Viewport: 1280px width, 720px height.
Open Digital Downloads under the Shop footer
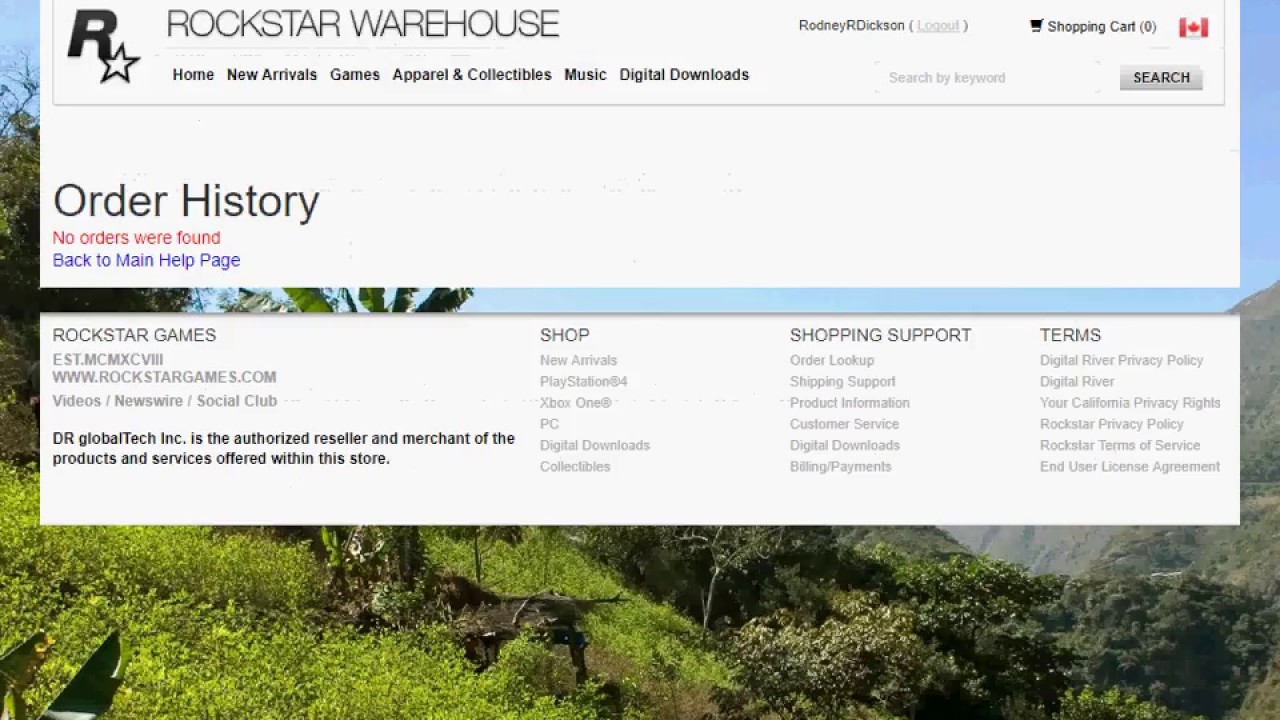coord(594,445)
